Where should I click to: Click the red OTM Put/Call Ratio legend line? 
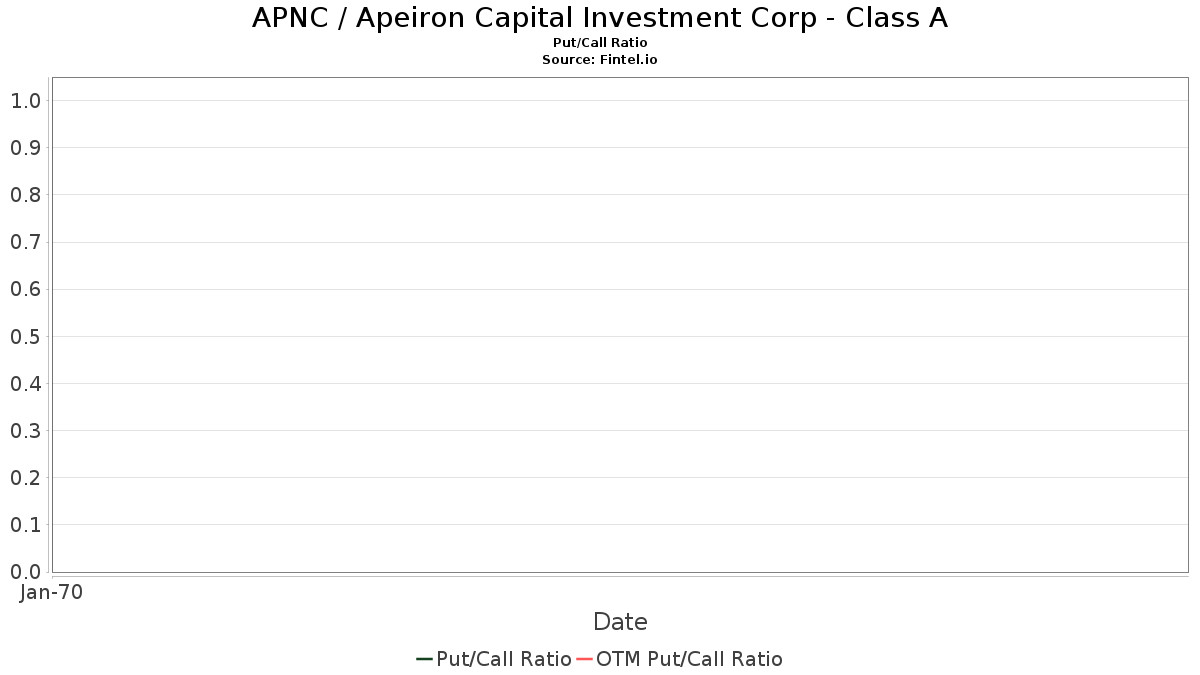point(585,659)
